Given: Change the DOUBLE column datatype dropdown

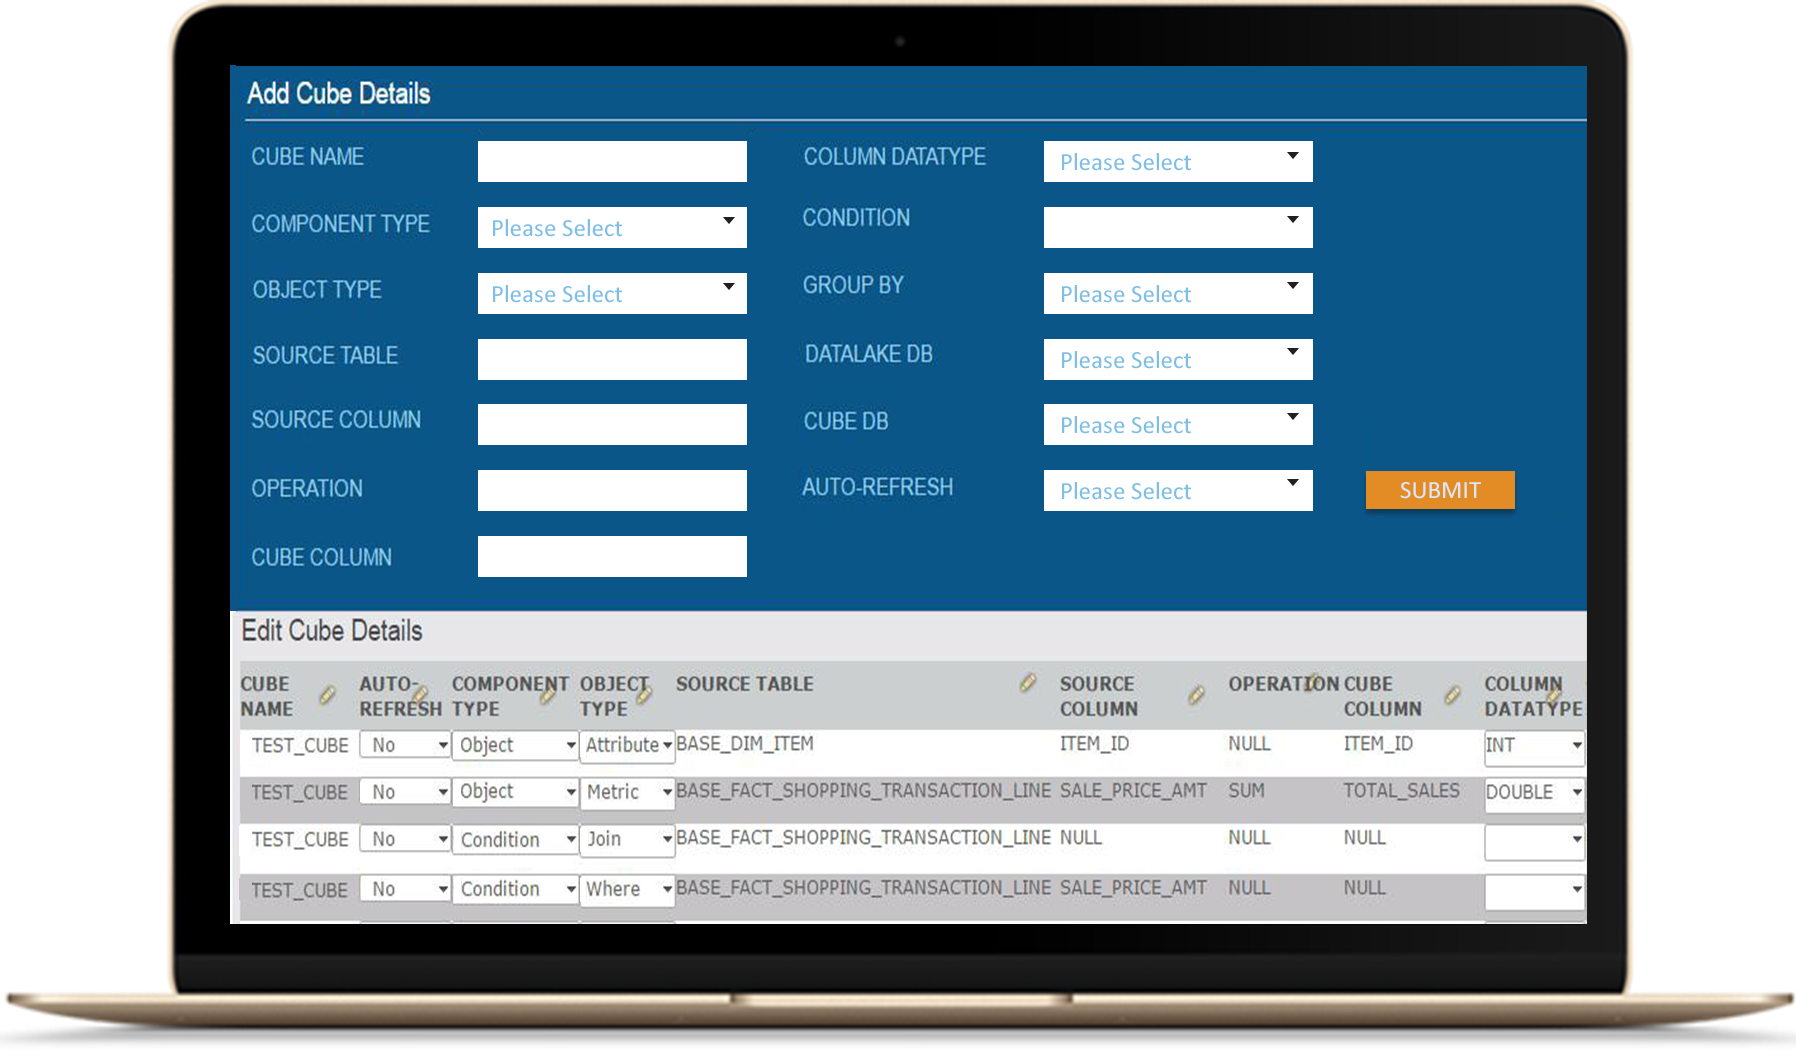Looking at the screenshot, I should click(1533, 793).
